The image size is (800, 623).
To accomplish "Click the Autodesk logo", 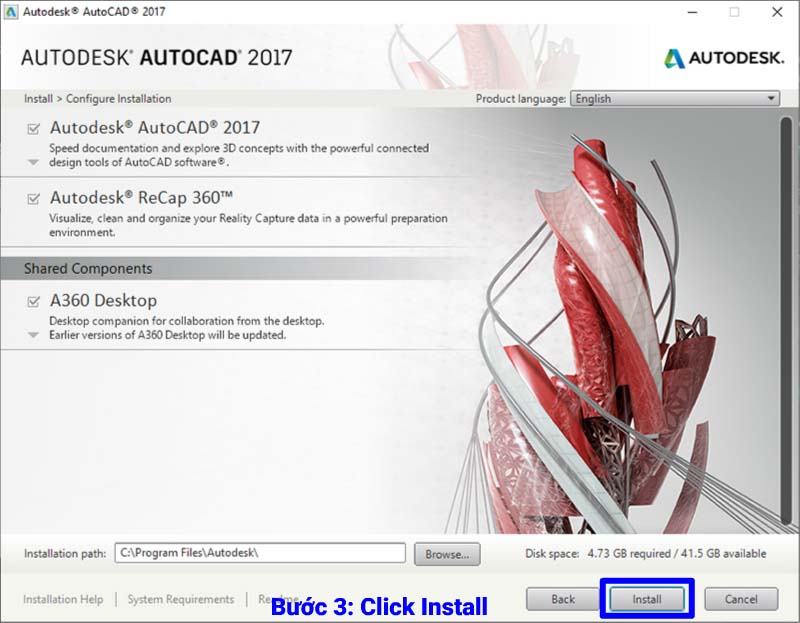I will pos(723,58).
